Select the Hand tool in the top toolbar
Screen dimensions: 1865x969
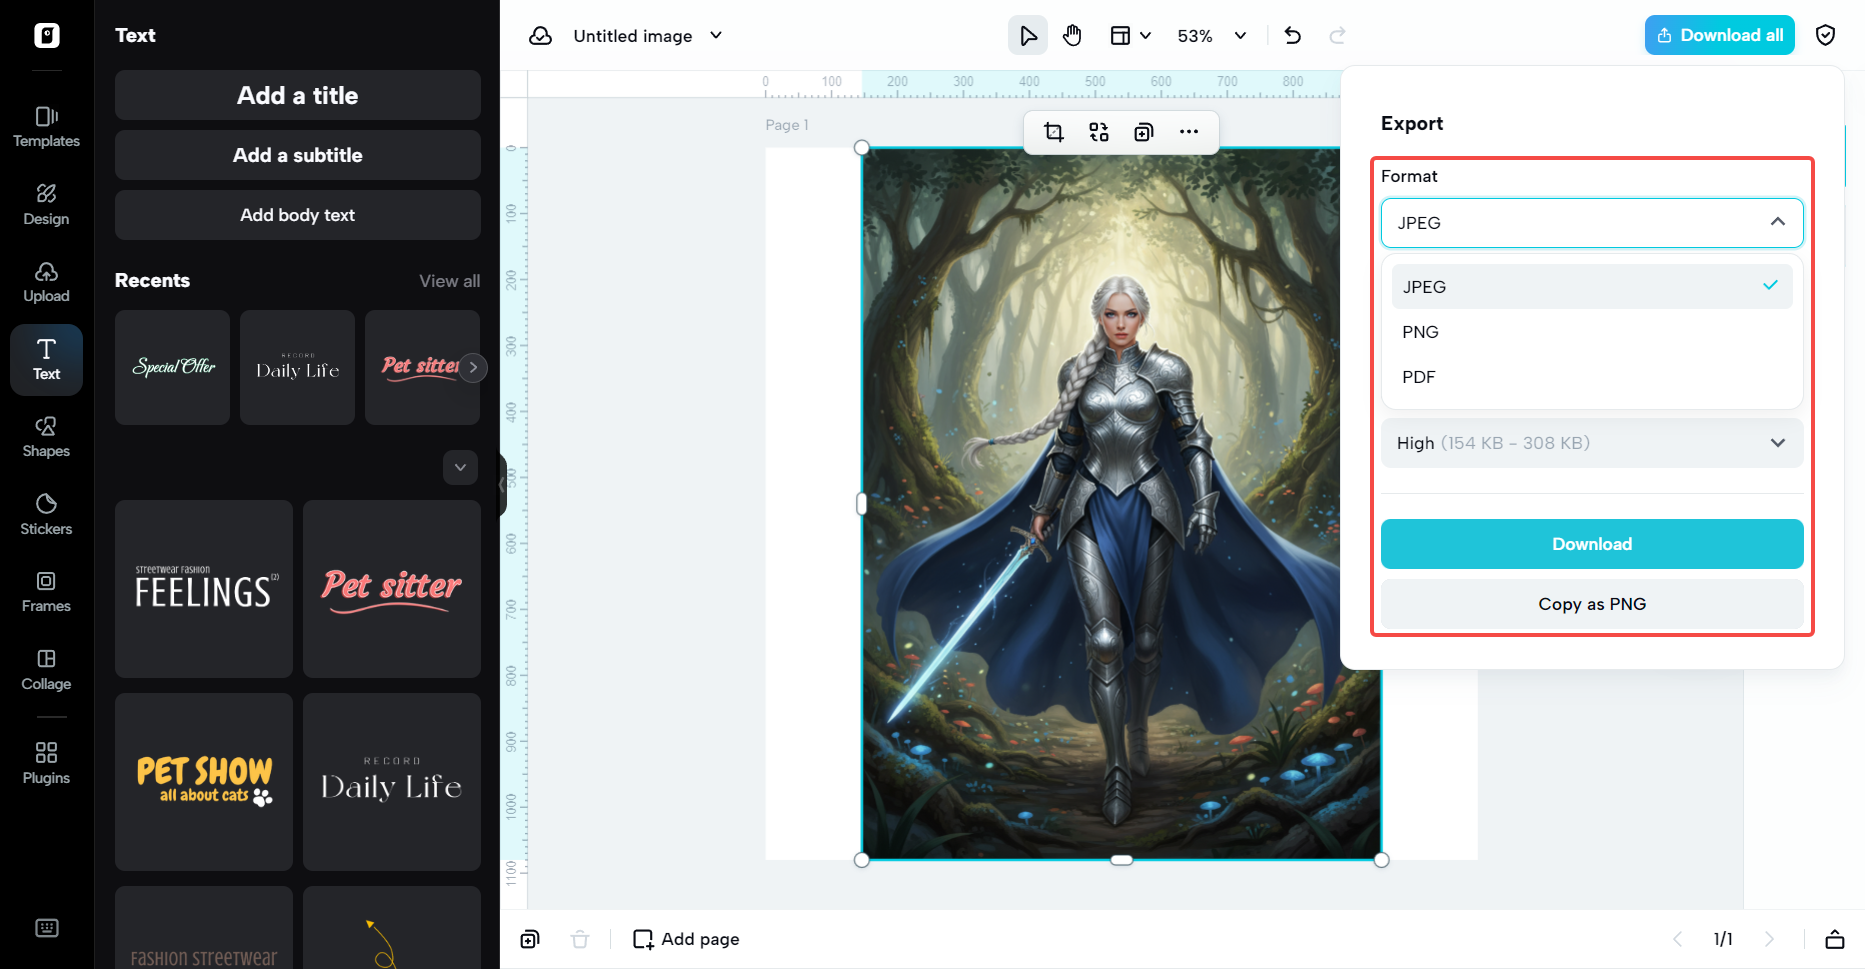[x=1072, y=35]
